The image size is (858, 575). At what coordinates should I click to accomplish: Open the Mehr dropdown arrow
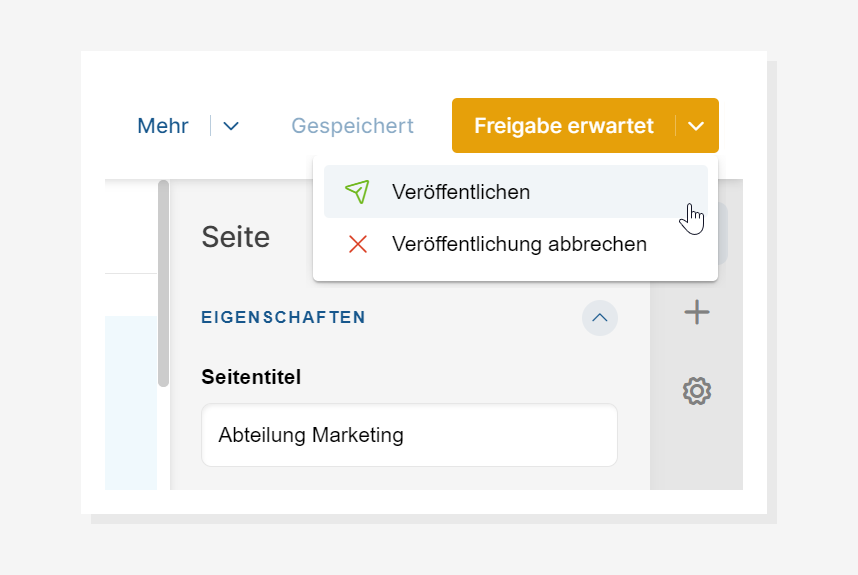231,126
